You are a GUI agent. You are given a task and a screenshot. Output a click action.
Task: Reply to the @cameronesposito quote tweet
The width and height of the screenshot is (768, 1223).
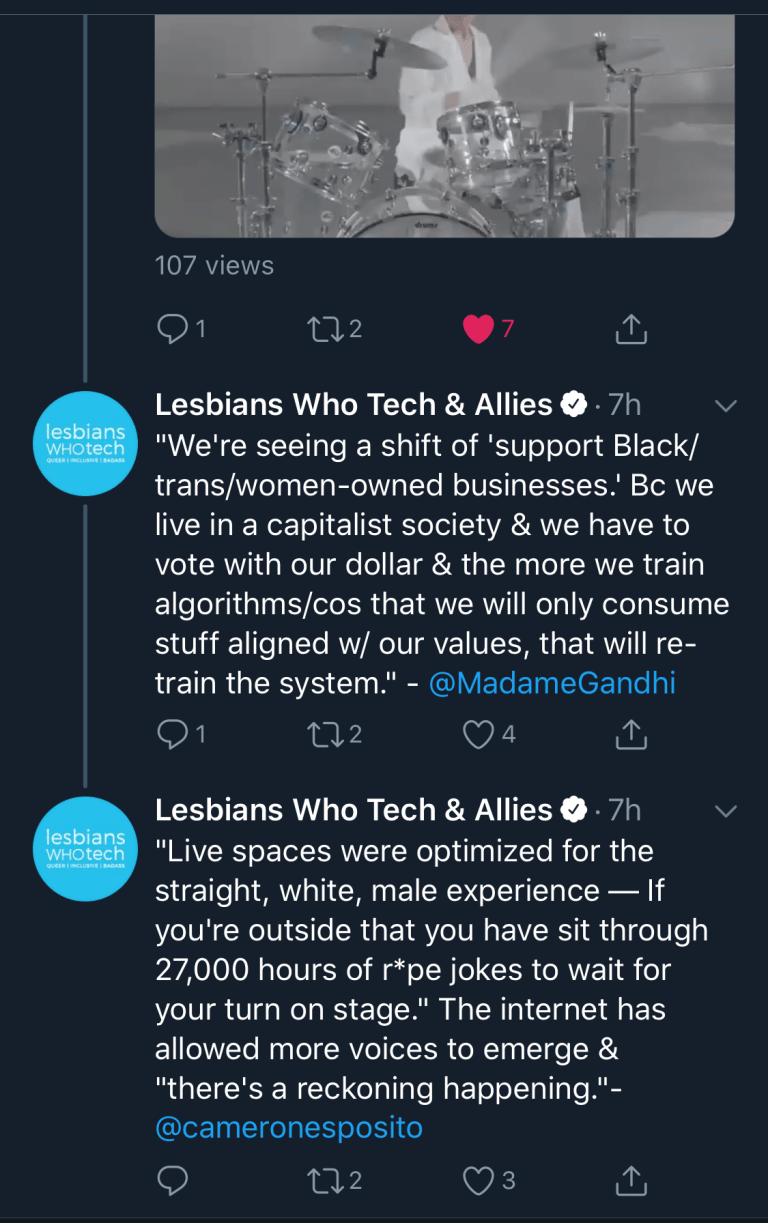click(174, 1180)
